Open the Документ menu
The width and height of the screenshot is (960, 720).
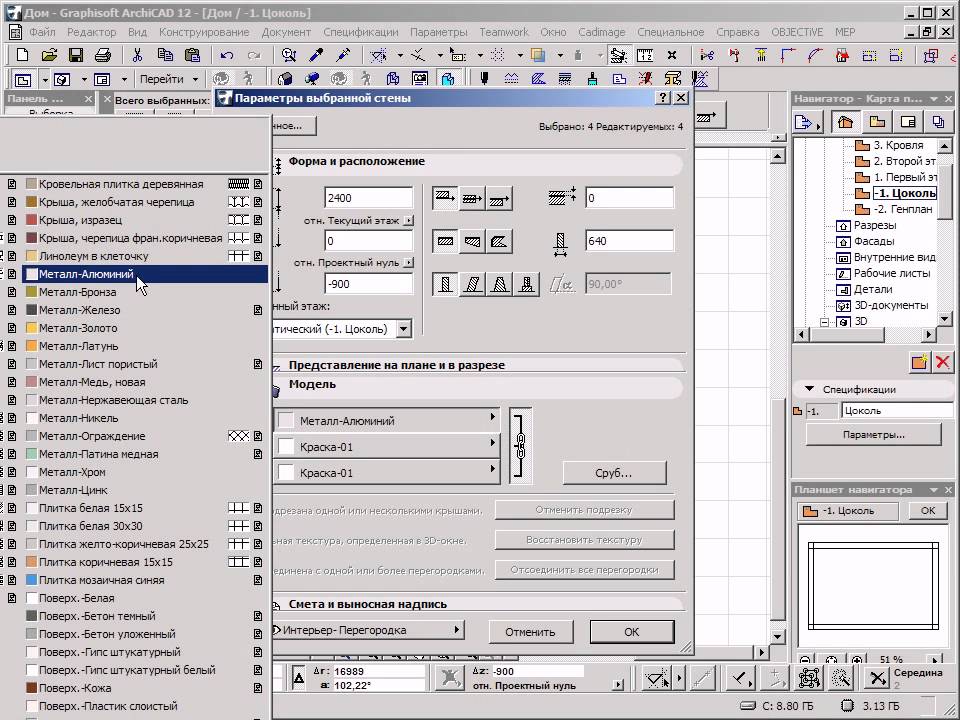point(286,32)
